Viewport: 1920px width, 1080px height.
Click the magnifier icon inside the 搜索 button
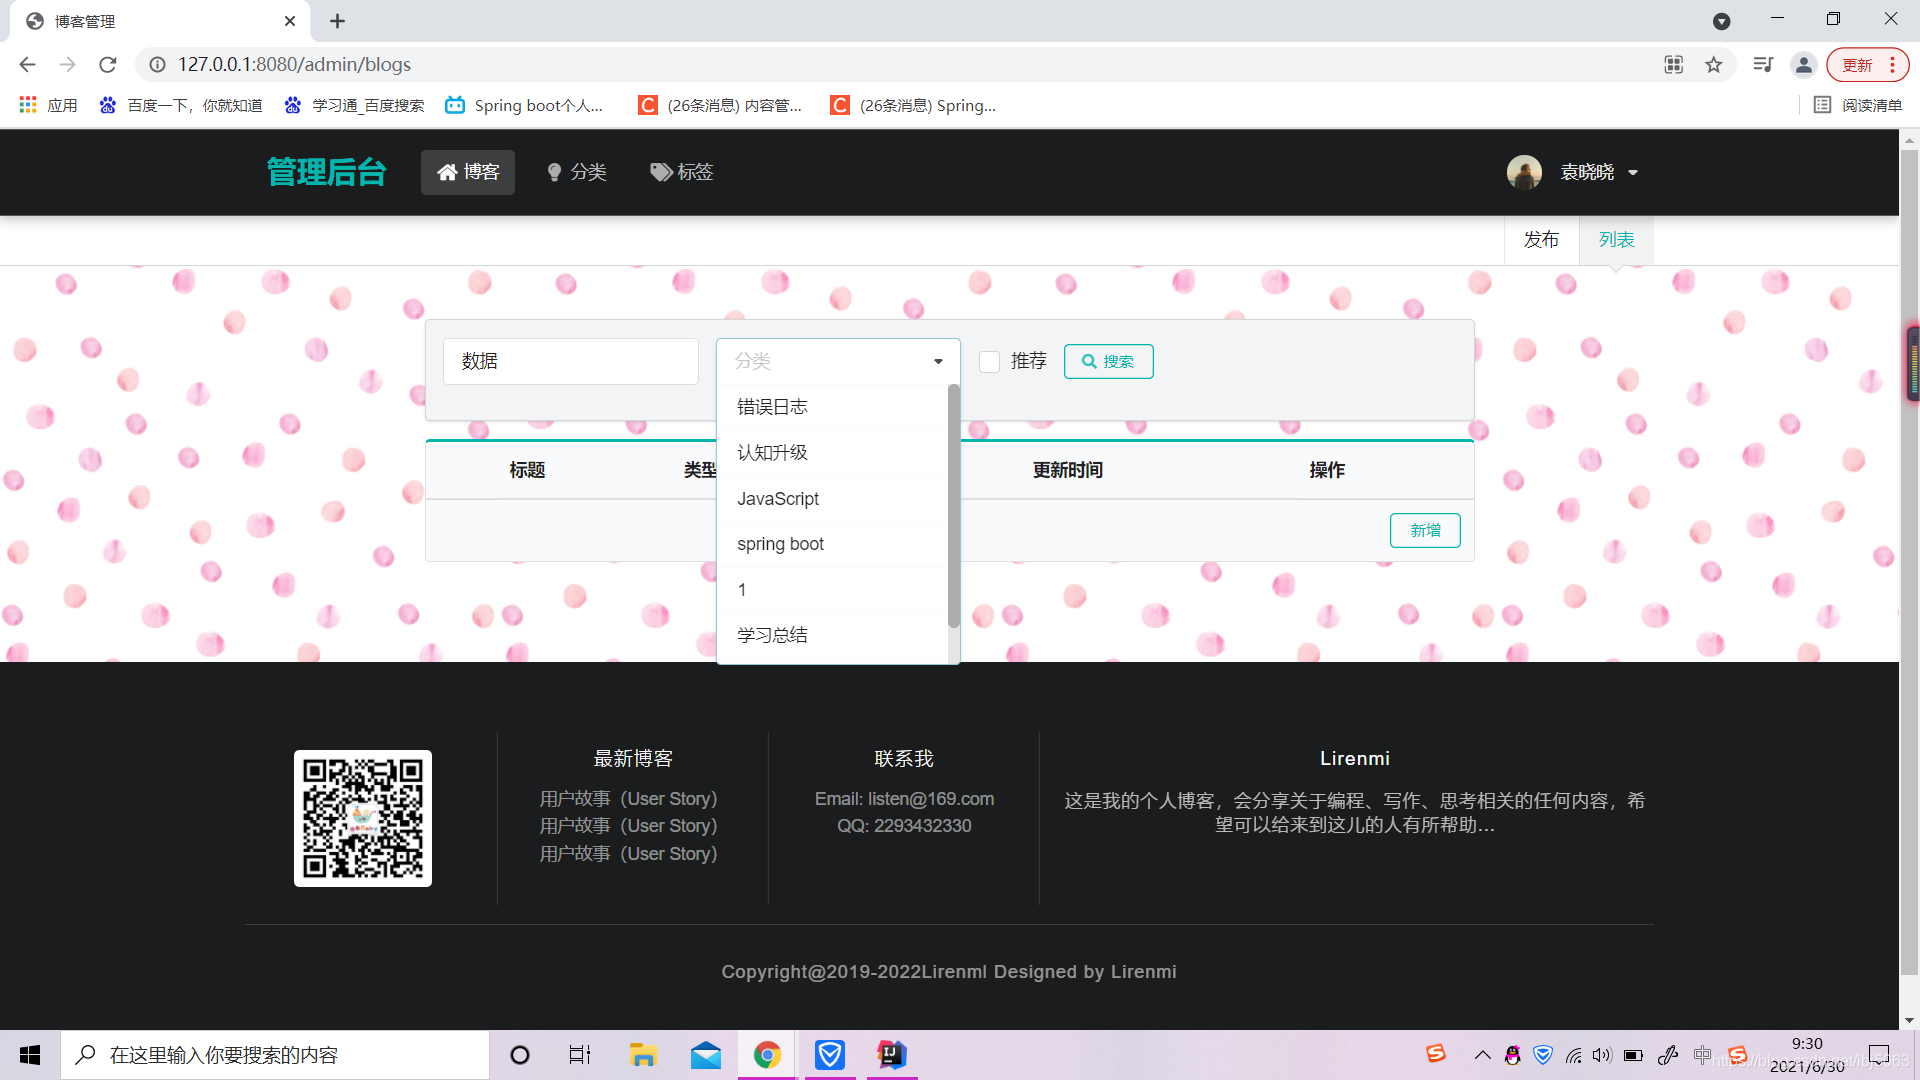[x=1090, y=361]
